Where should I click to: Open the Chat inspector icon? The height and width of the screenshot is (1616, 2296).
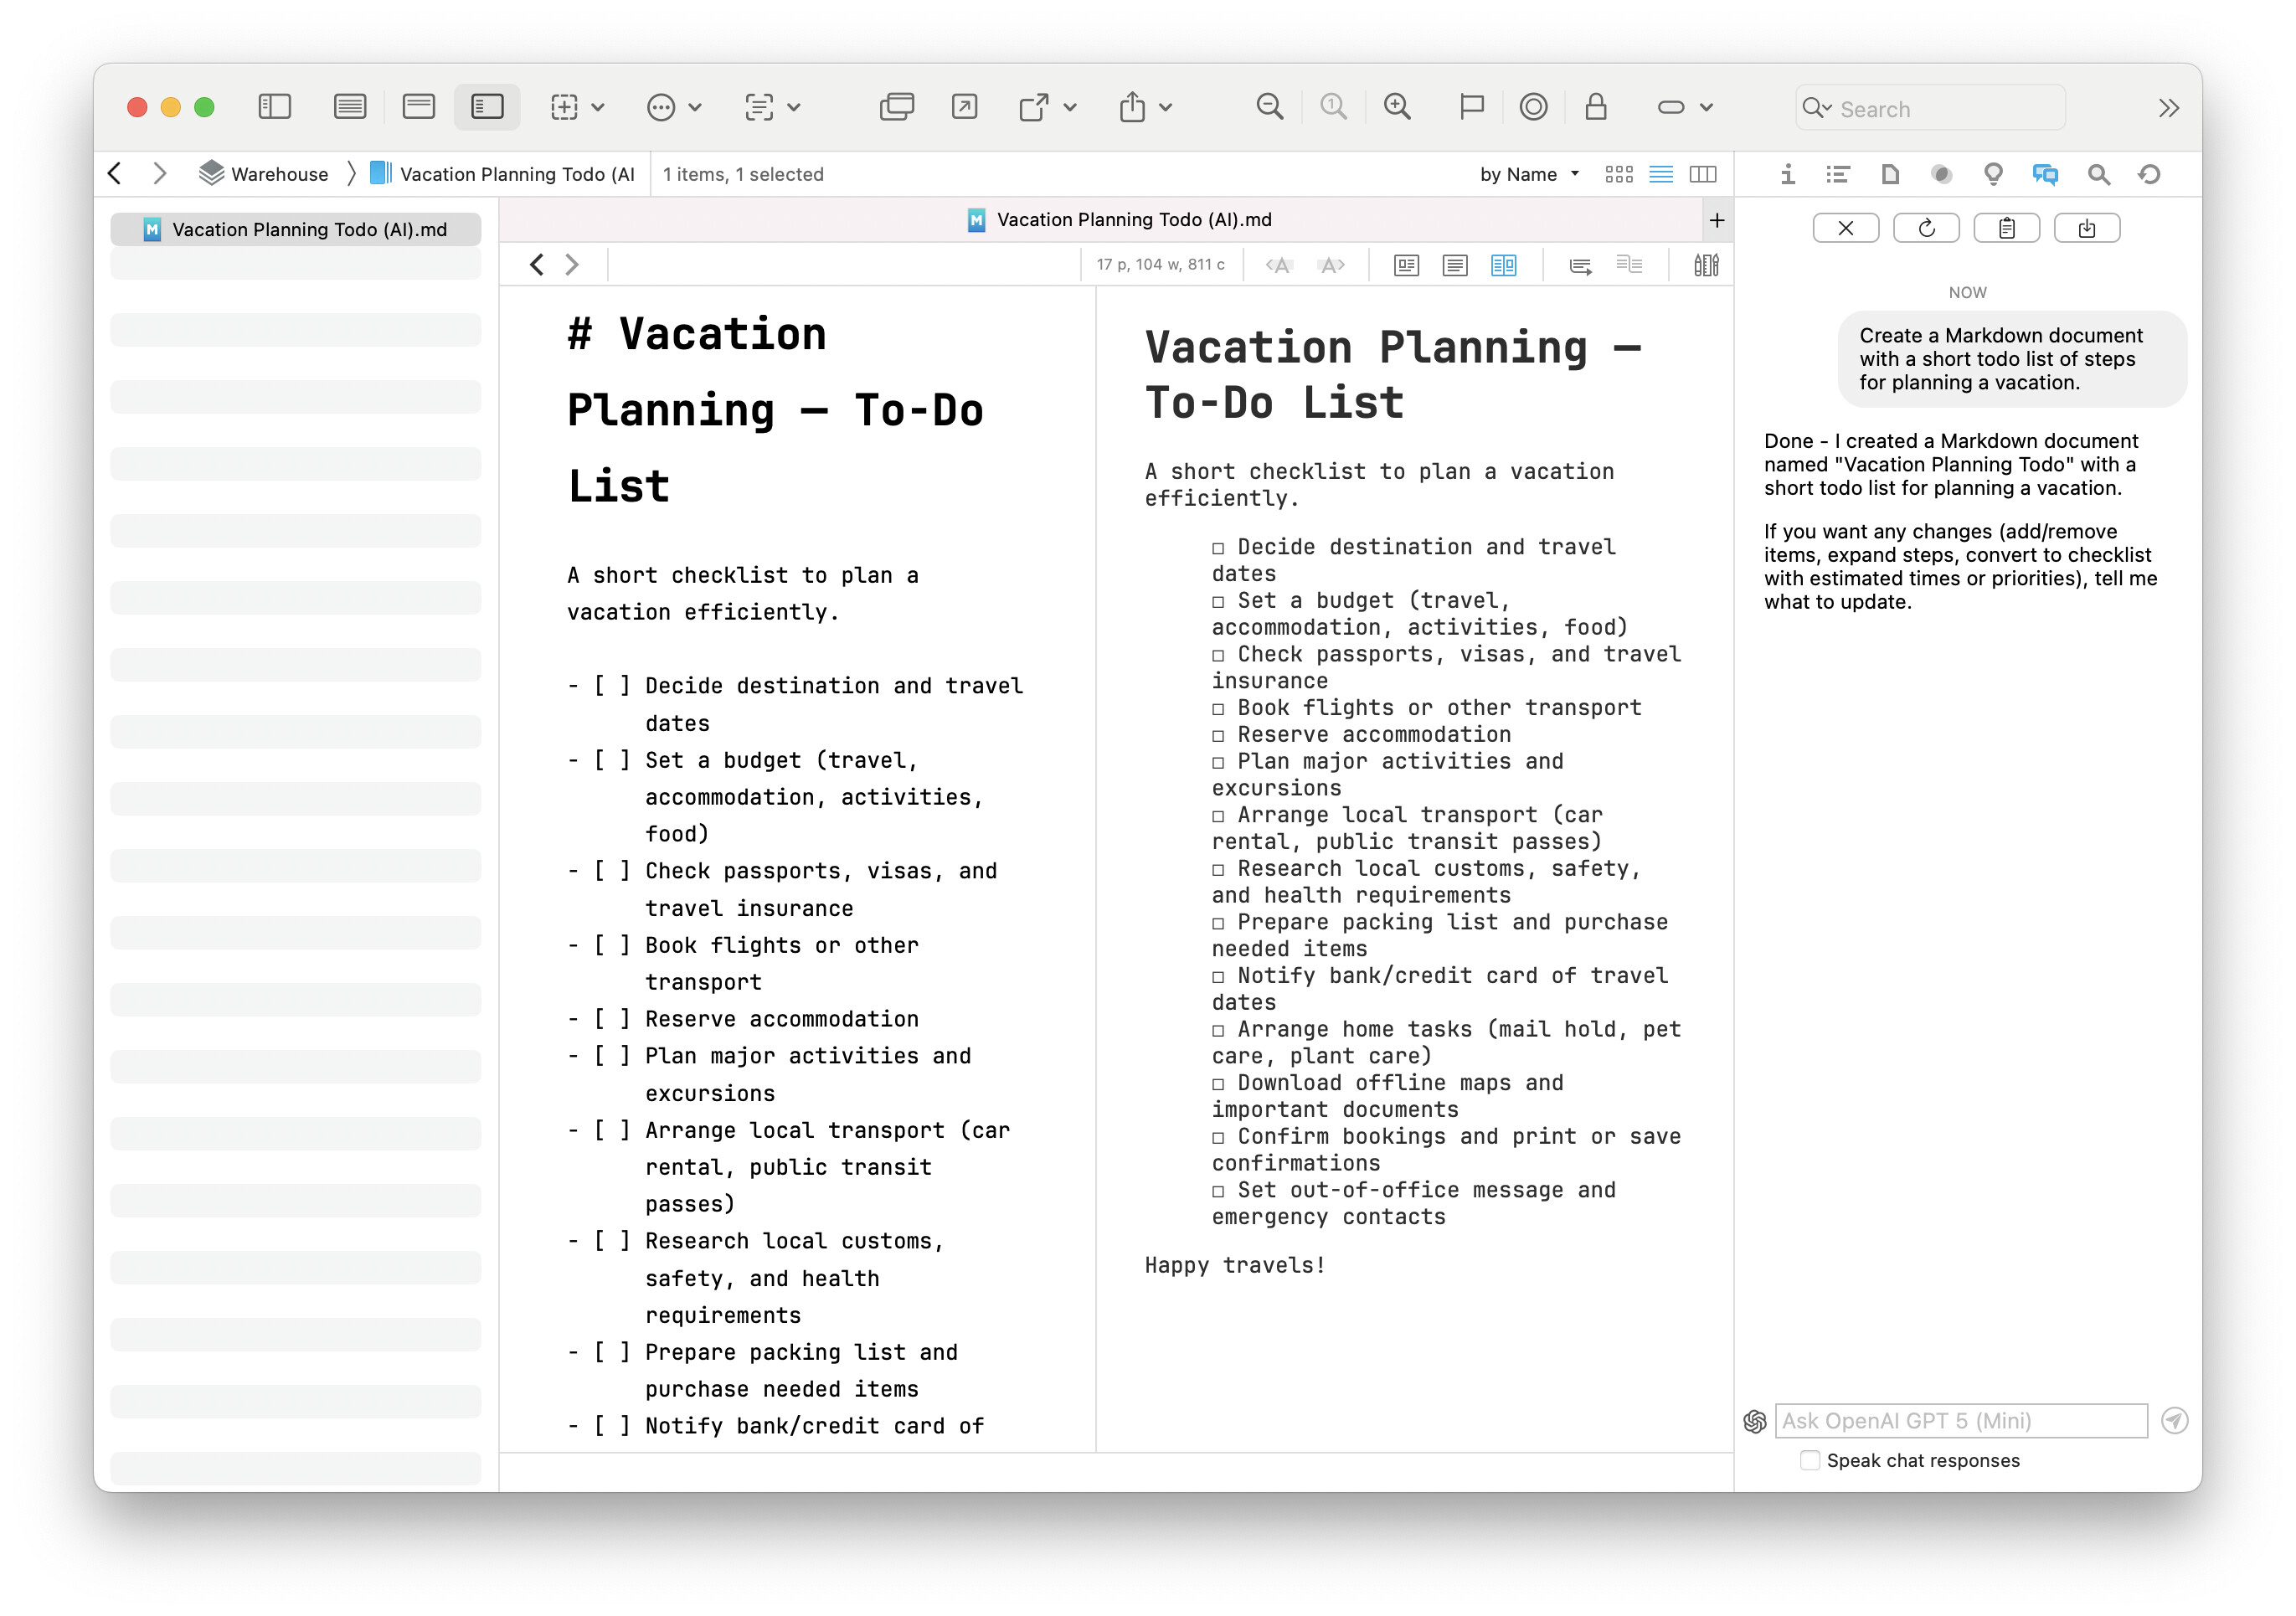coord(2044,175)
